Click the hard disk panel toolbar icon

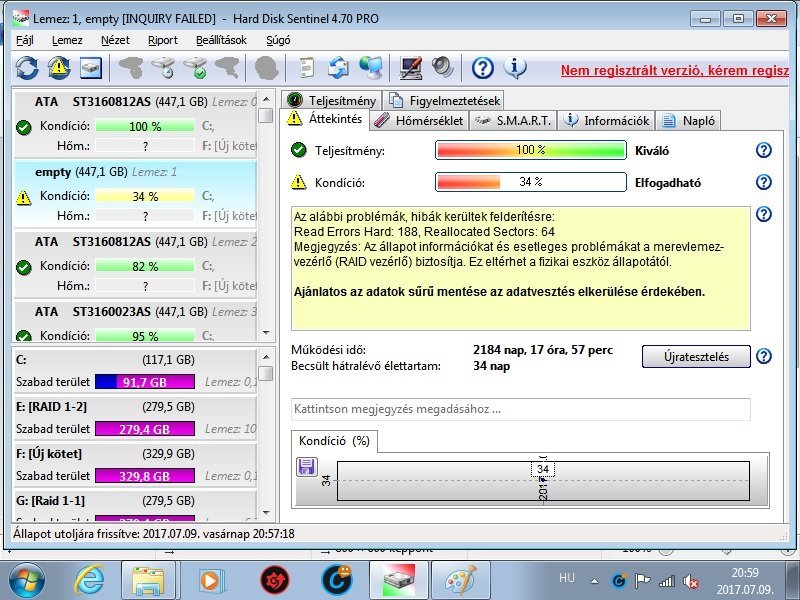[91, 68]
